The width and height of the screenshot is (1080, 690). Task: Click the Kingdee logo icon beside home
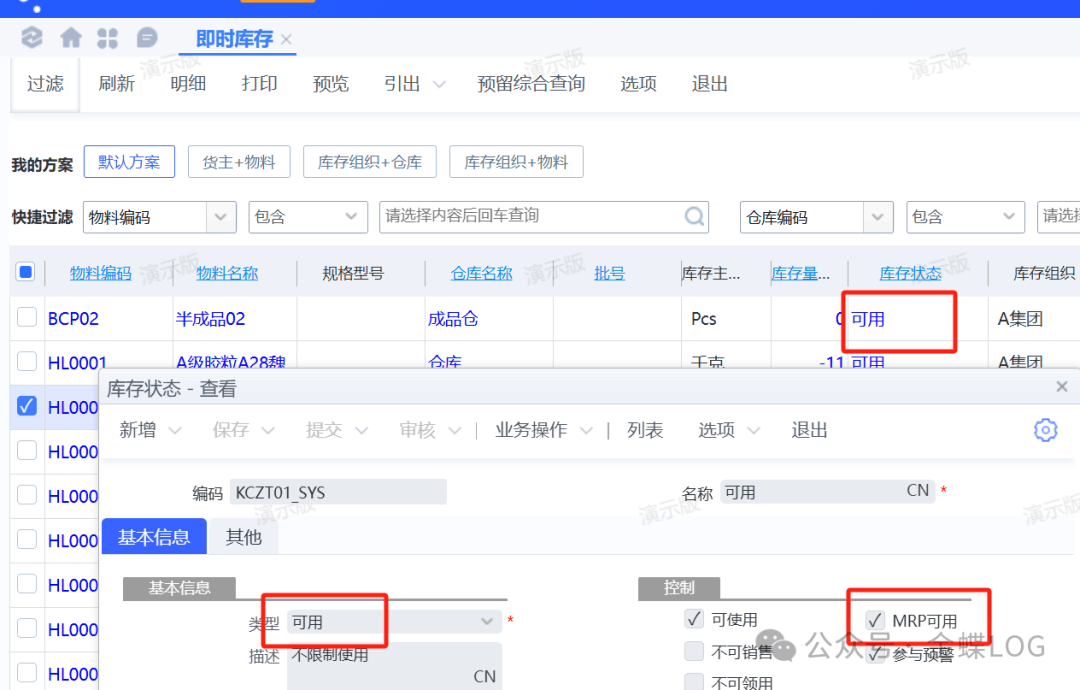pos(32,38)
